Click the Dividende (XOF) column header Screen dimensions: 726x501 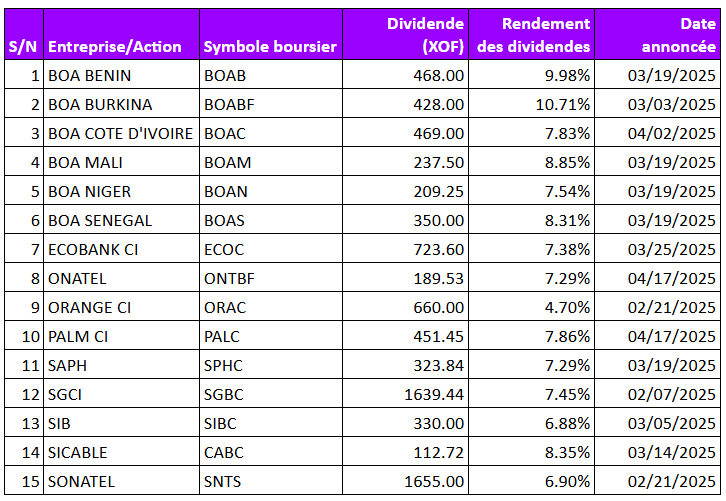(x=406, y=35)
